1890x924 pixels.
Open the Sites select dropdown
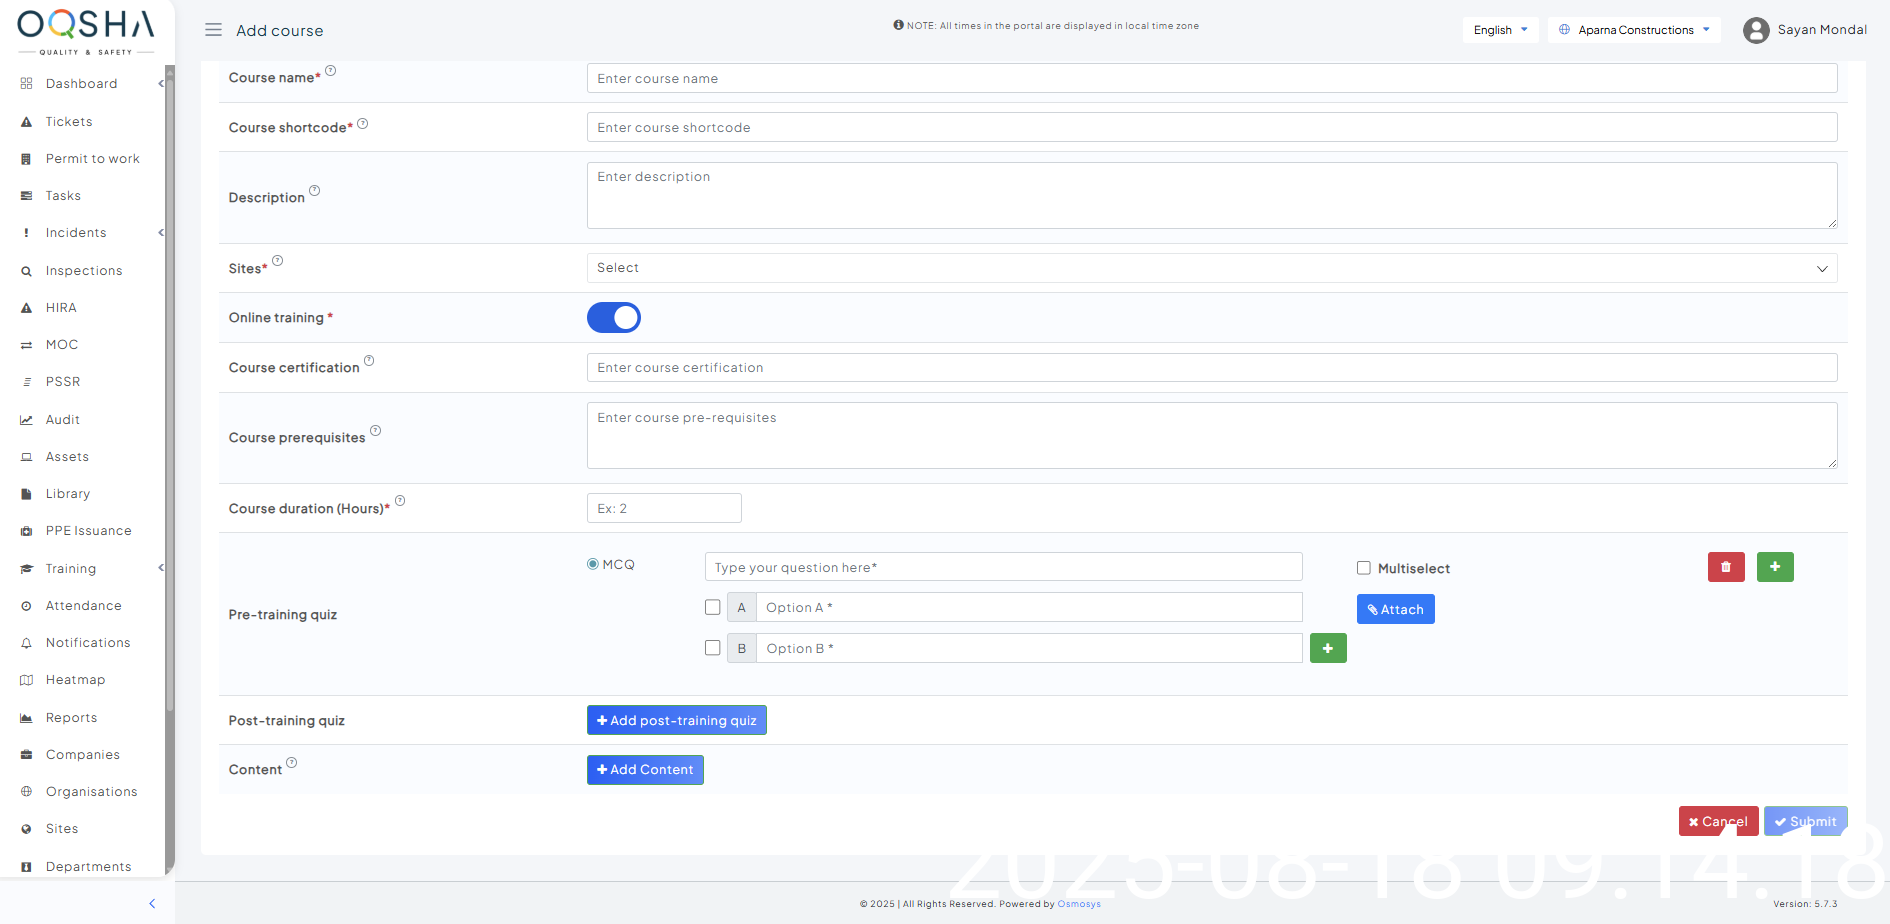click(x=1211, y=268)
